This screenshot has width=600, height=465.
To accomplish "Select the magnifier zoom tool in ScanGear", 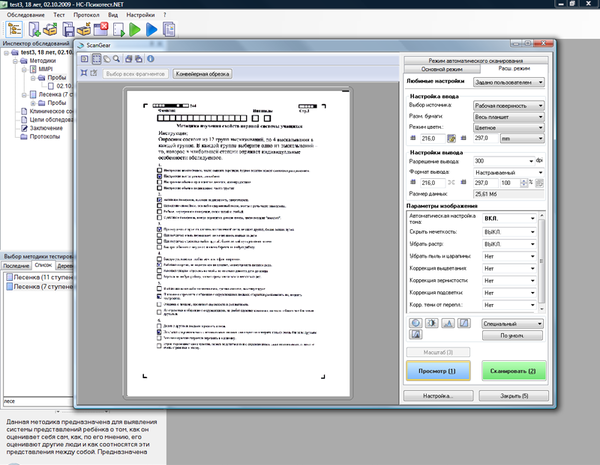I will pyautogui.click(x=116, y=59).
